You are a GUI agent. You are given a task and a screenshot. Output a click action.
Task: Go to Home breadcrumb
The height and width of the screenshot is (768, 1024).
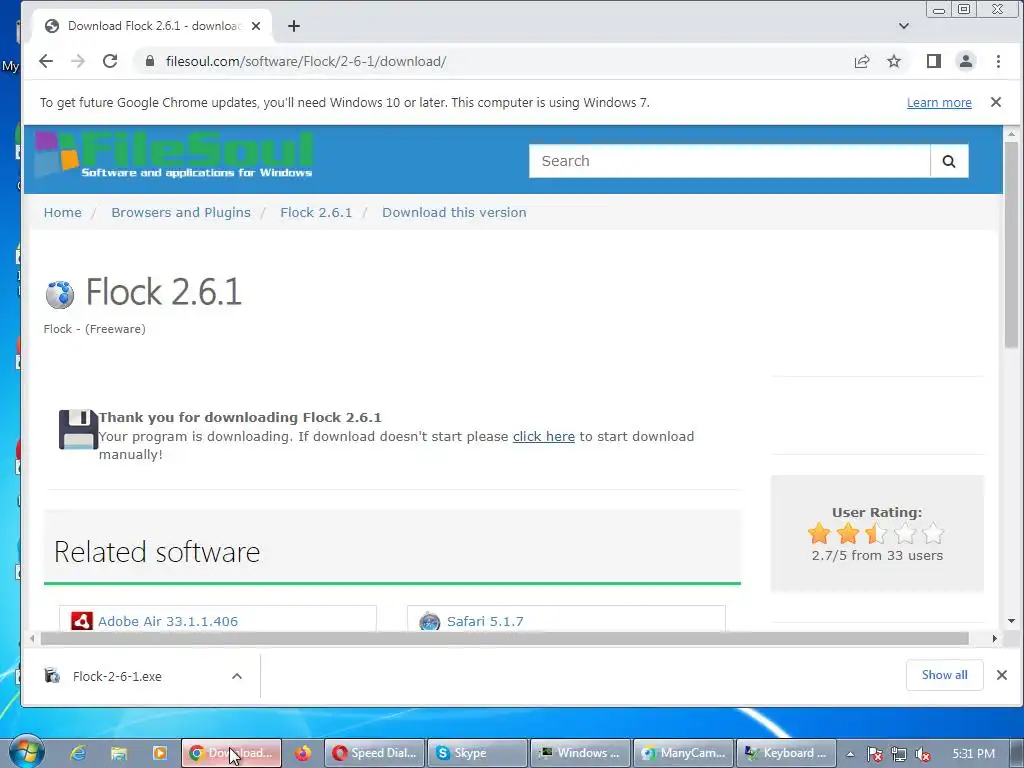click(63, 212)
